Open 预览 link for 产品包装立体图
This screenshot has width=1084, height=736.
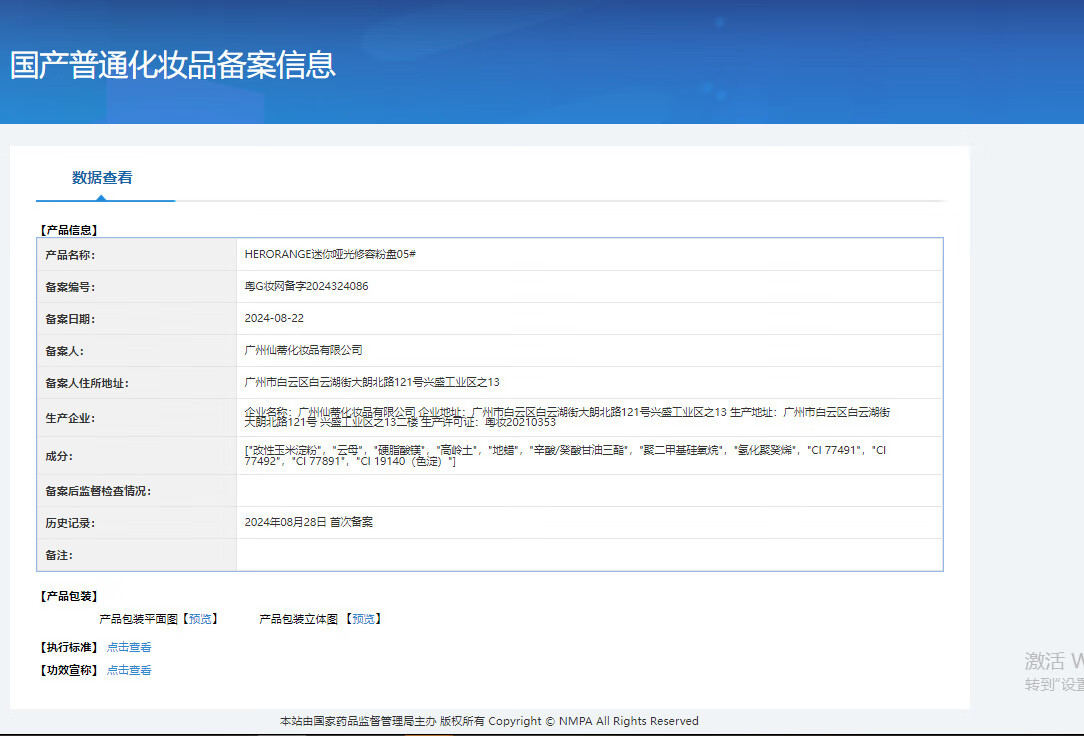(364, 619)
